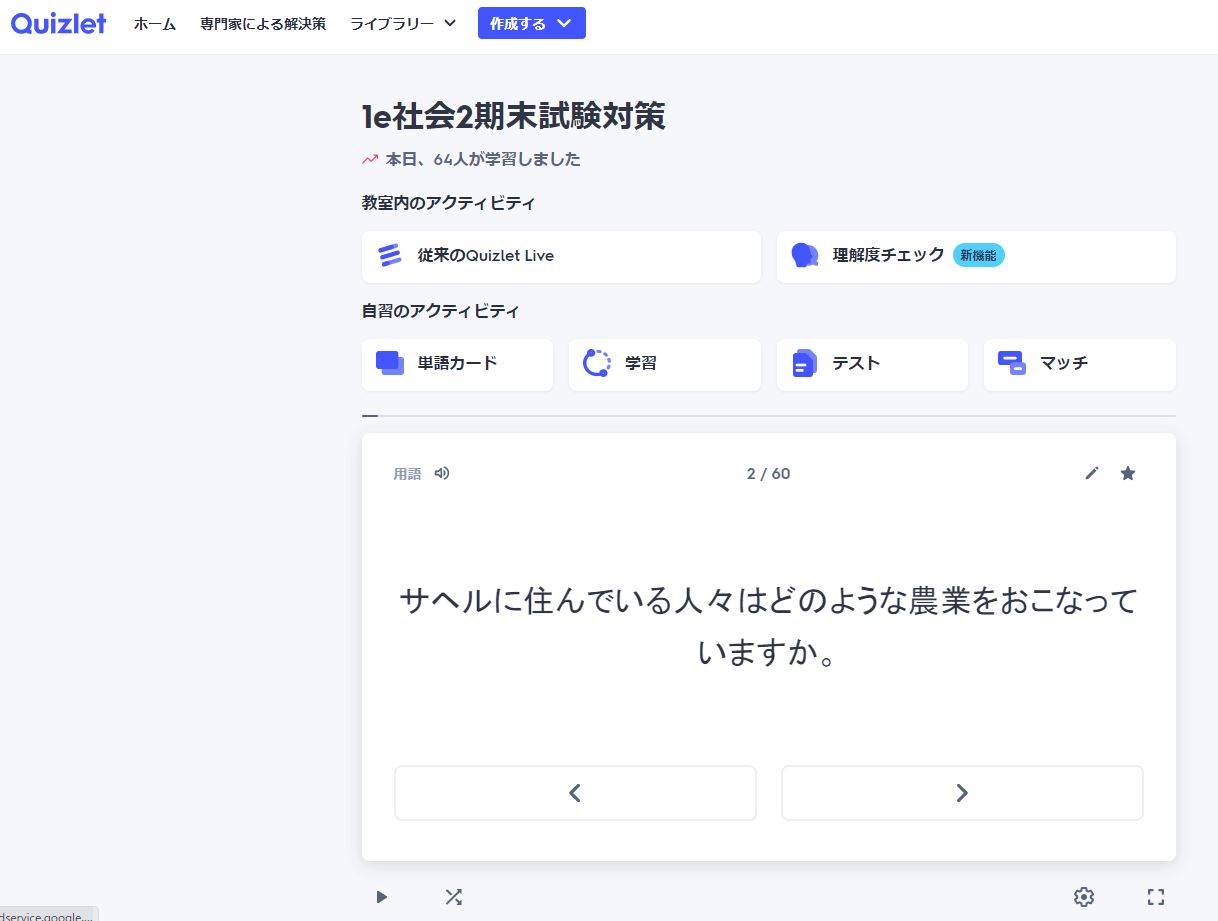Flip the flashcard by clicking the question text
This screenshot has height=921, width=1218.
(x=768, y=627)
